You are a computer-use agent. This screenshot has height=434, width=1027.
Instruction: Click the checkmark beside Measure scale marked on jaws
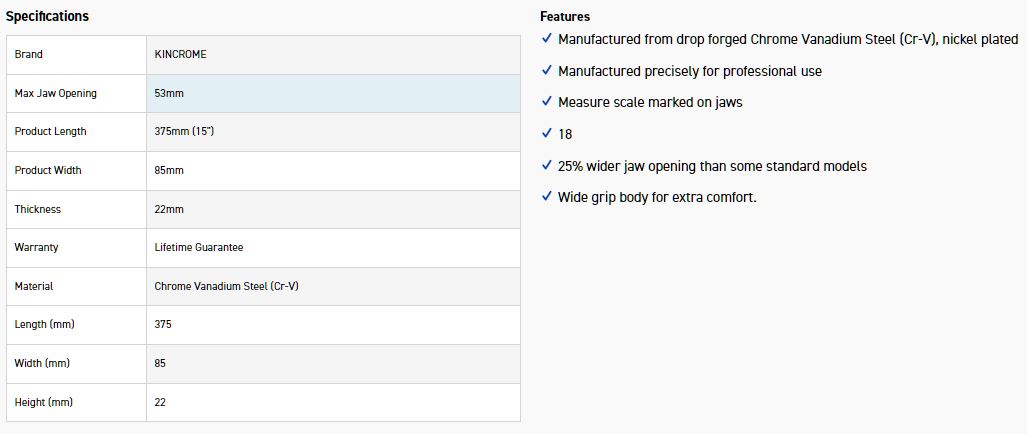[x=546, y=102]
